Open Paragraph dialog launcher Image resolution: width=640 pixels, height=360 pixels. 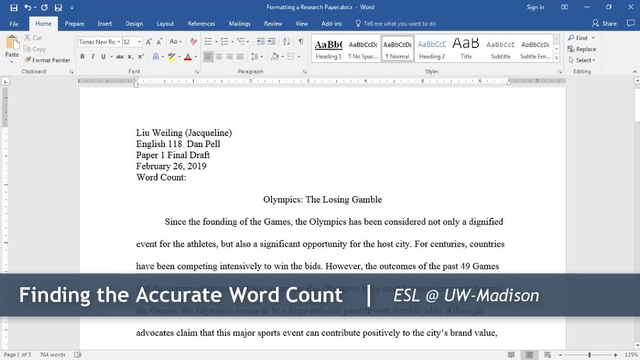point(304,72)
